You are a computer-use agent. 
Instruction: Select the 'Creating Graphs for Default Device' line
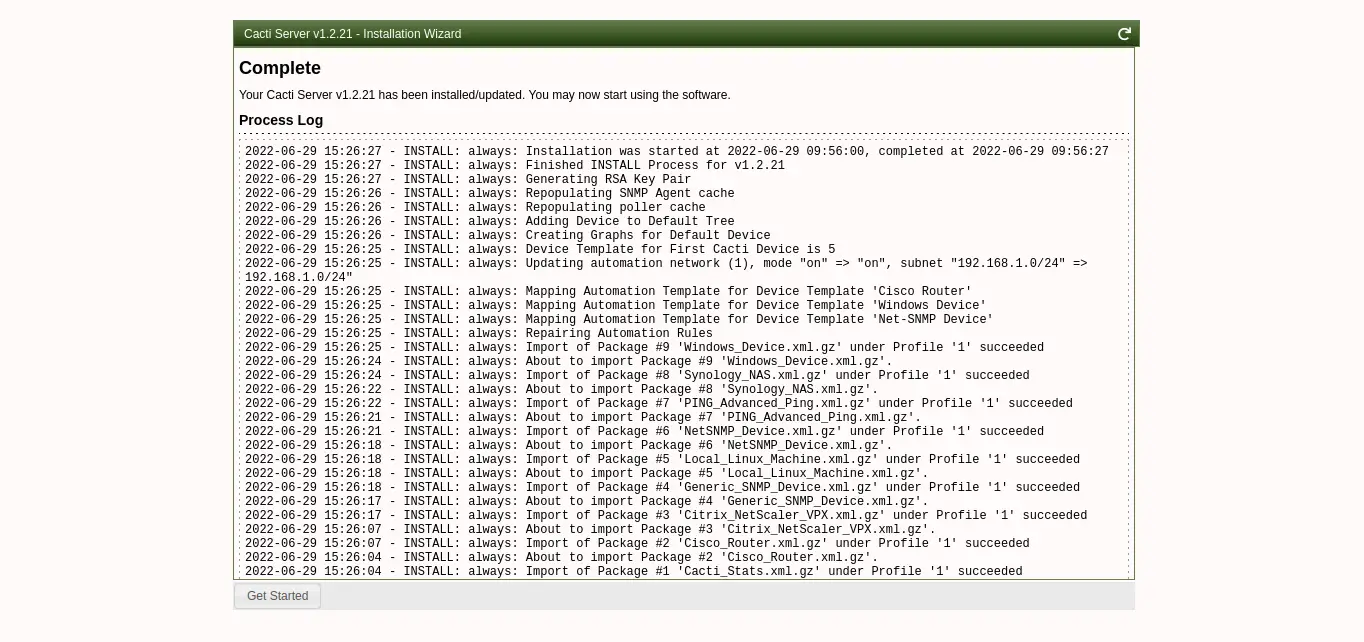pyautogui.click(x=507, y=236)
